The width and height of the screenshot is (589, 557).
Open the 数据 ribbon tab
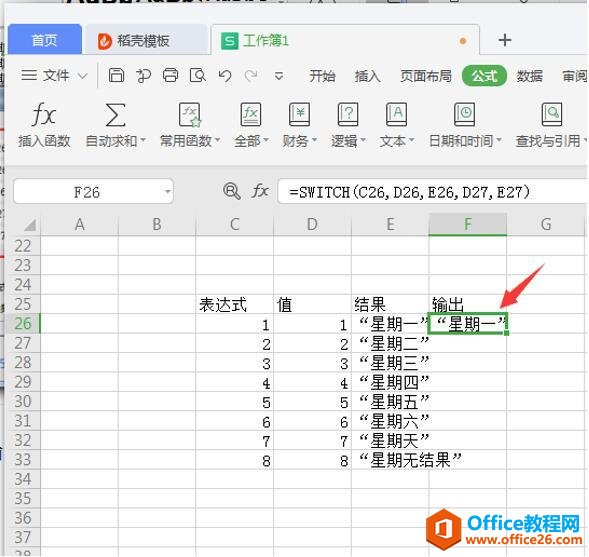pos(529,76)
